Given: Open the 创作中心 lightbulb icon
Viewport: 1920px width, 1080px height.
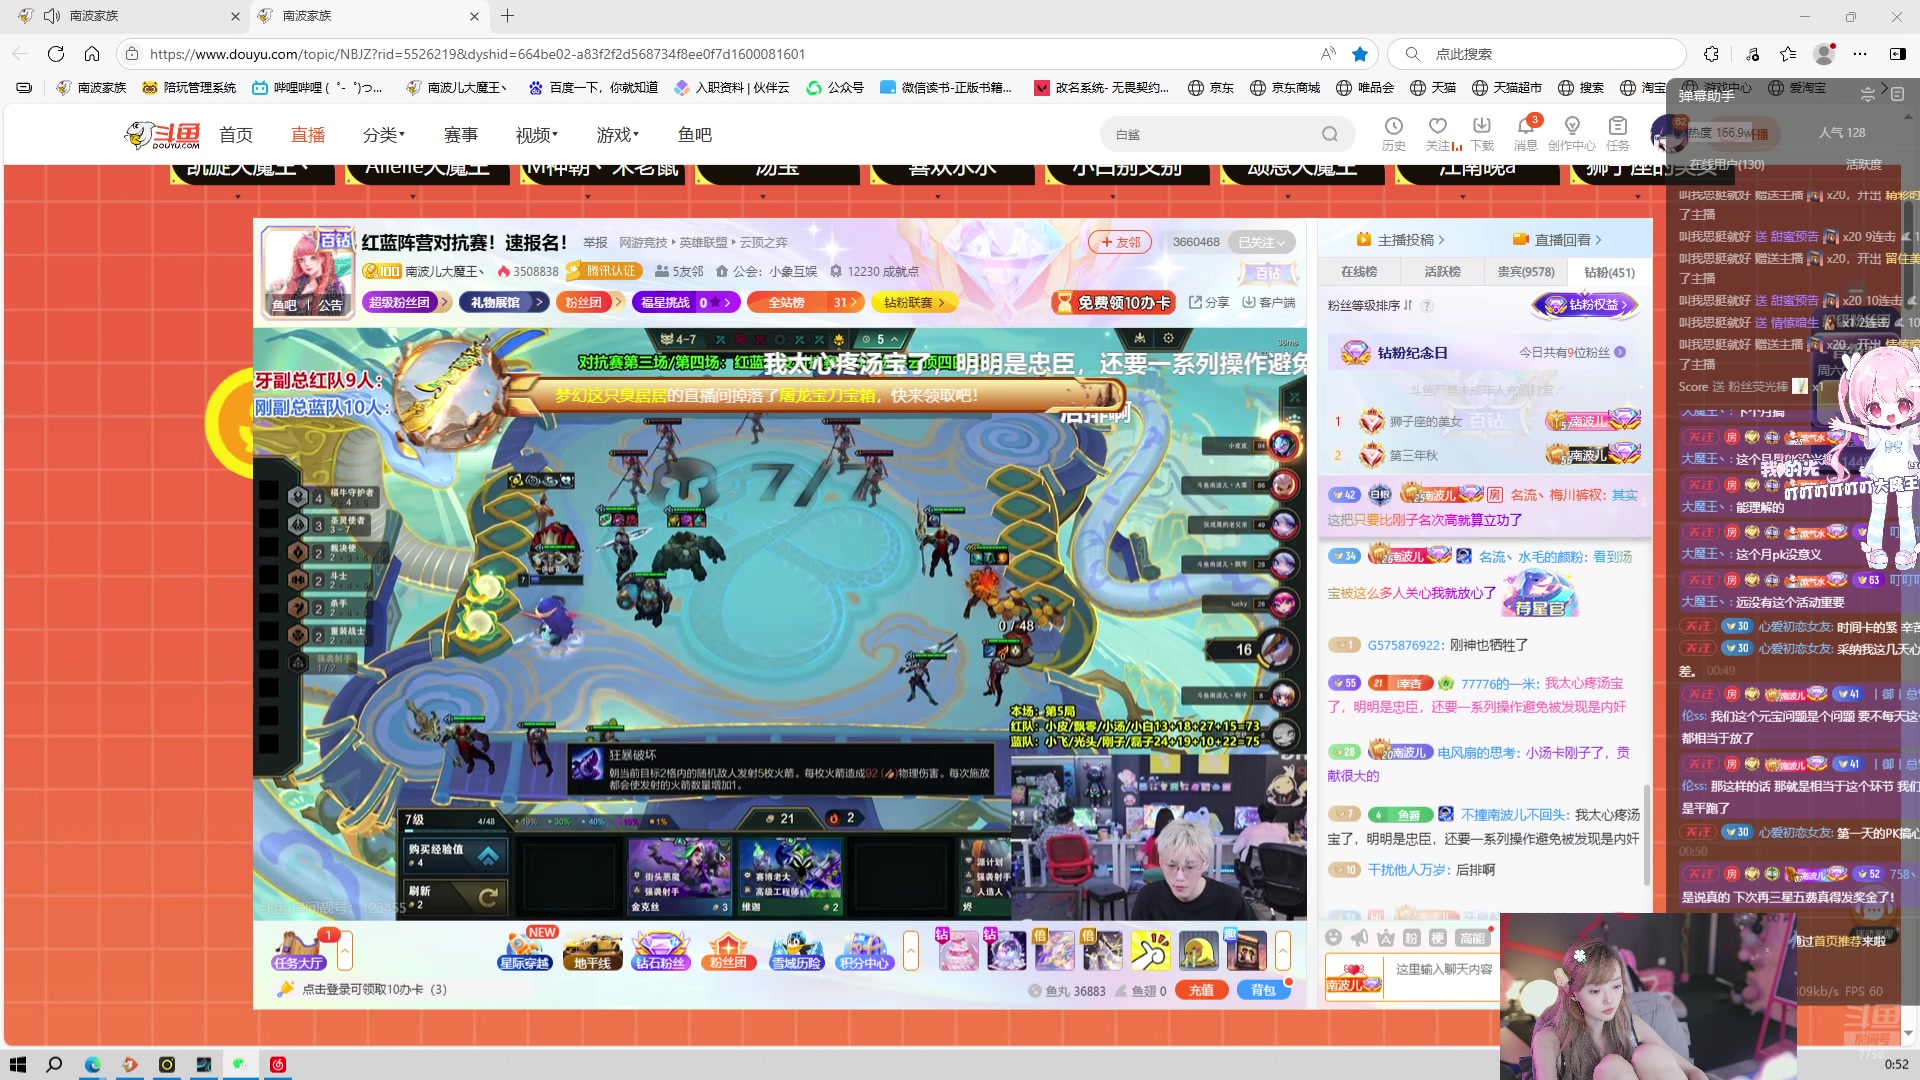Looking at the screenshot, I should [x=1572, y=133].
